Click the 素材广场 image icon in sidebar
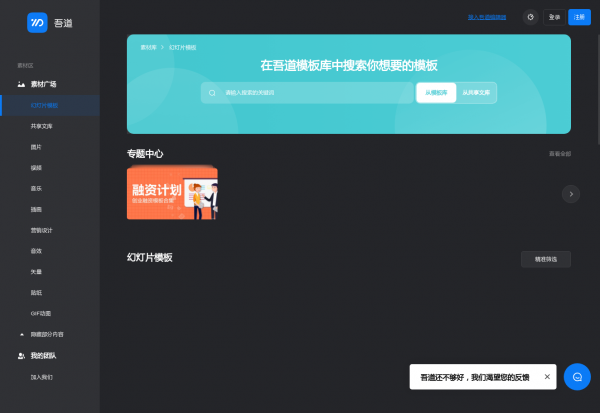The width and height of the screenshot is (600, 413). [x=21, y=84]
